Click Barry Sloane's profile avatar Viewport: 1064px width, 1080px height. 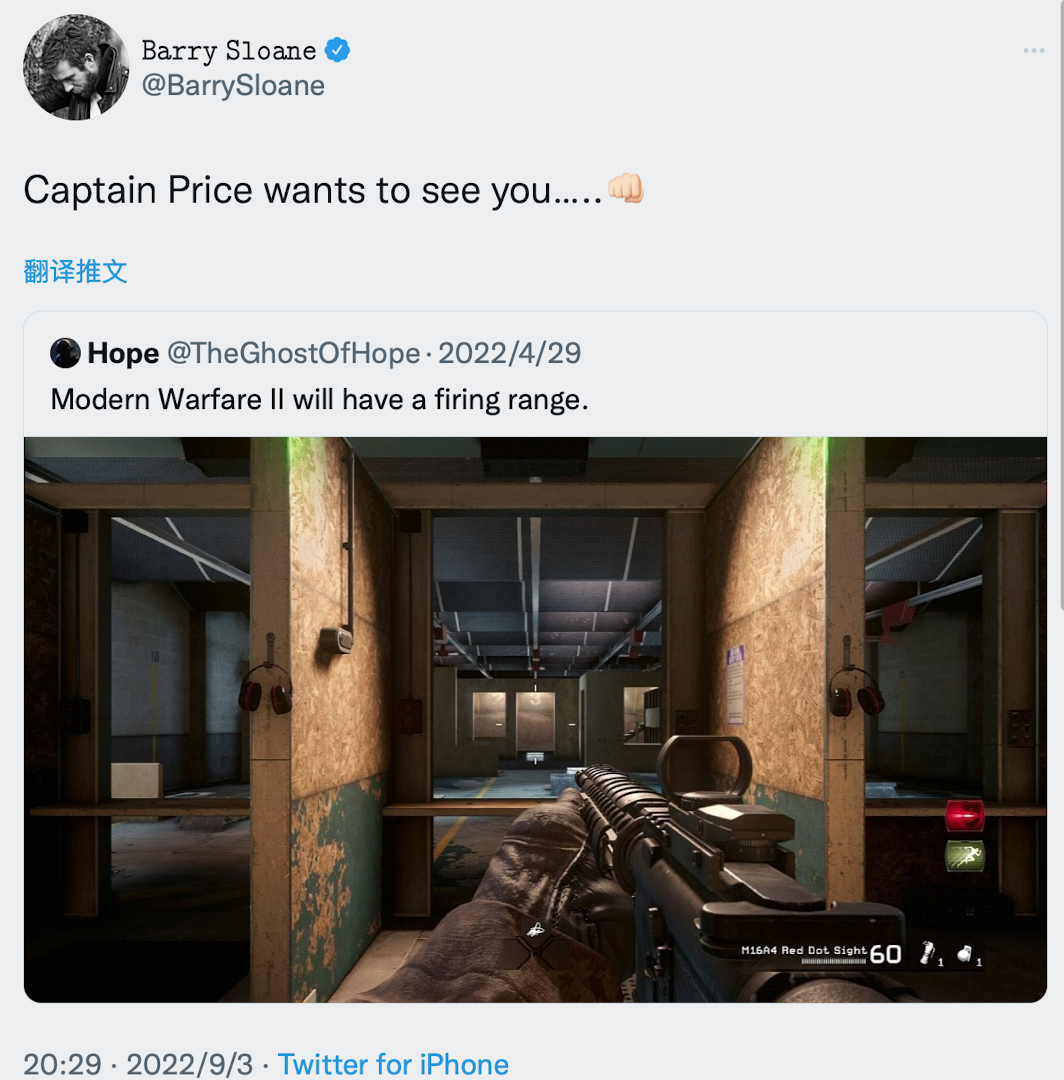click(x=76, y=68)
